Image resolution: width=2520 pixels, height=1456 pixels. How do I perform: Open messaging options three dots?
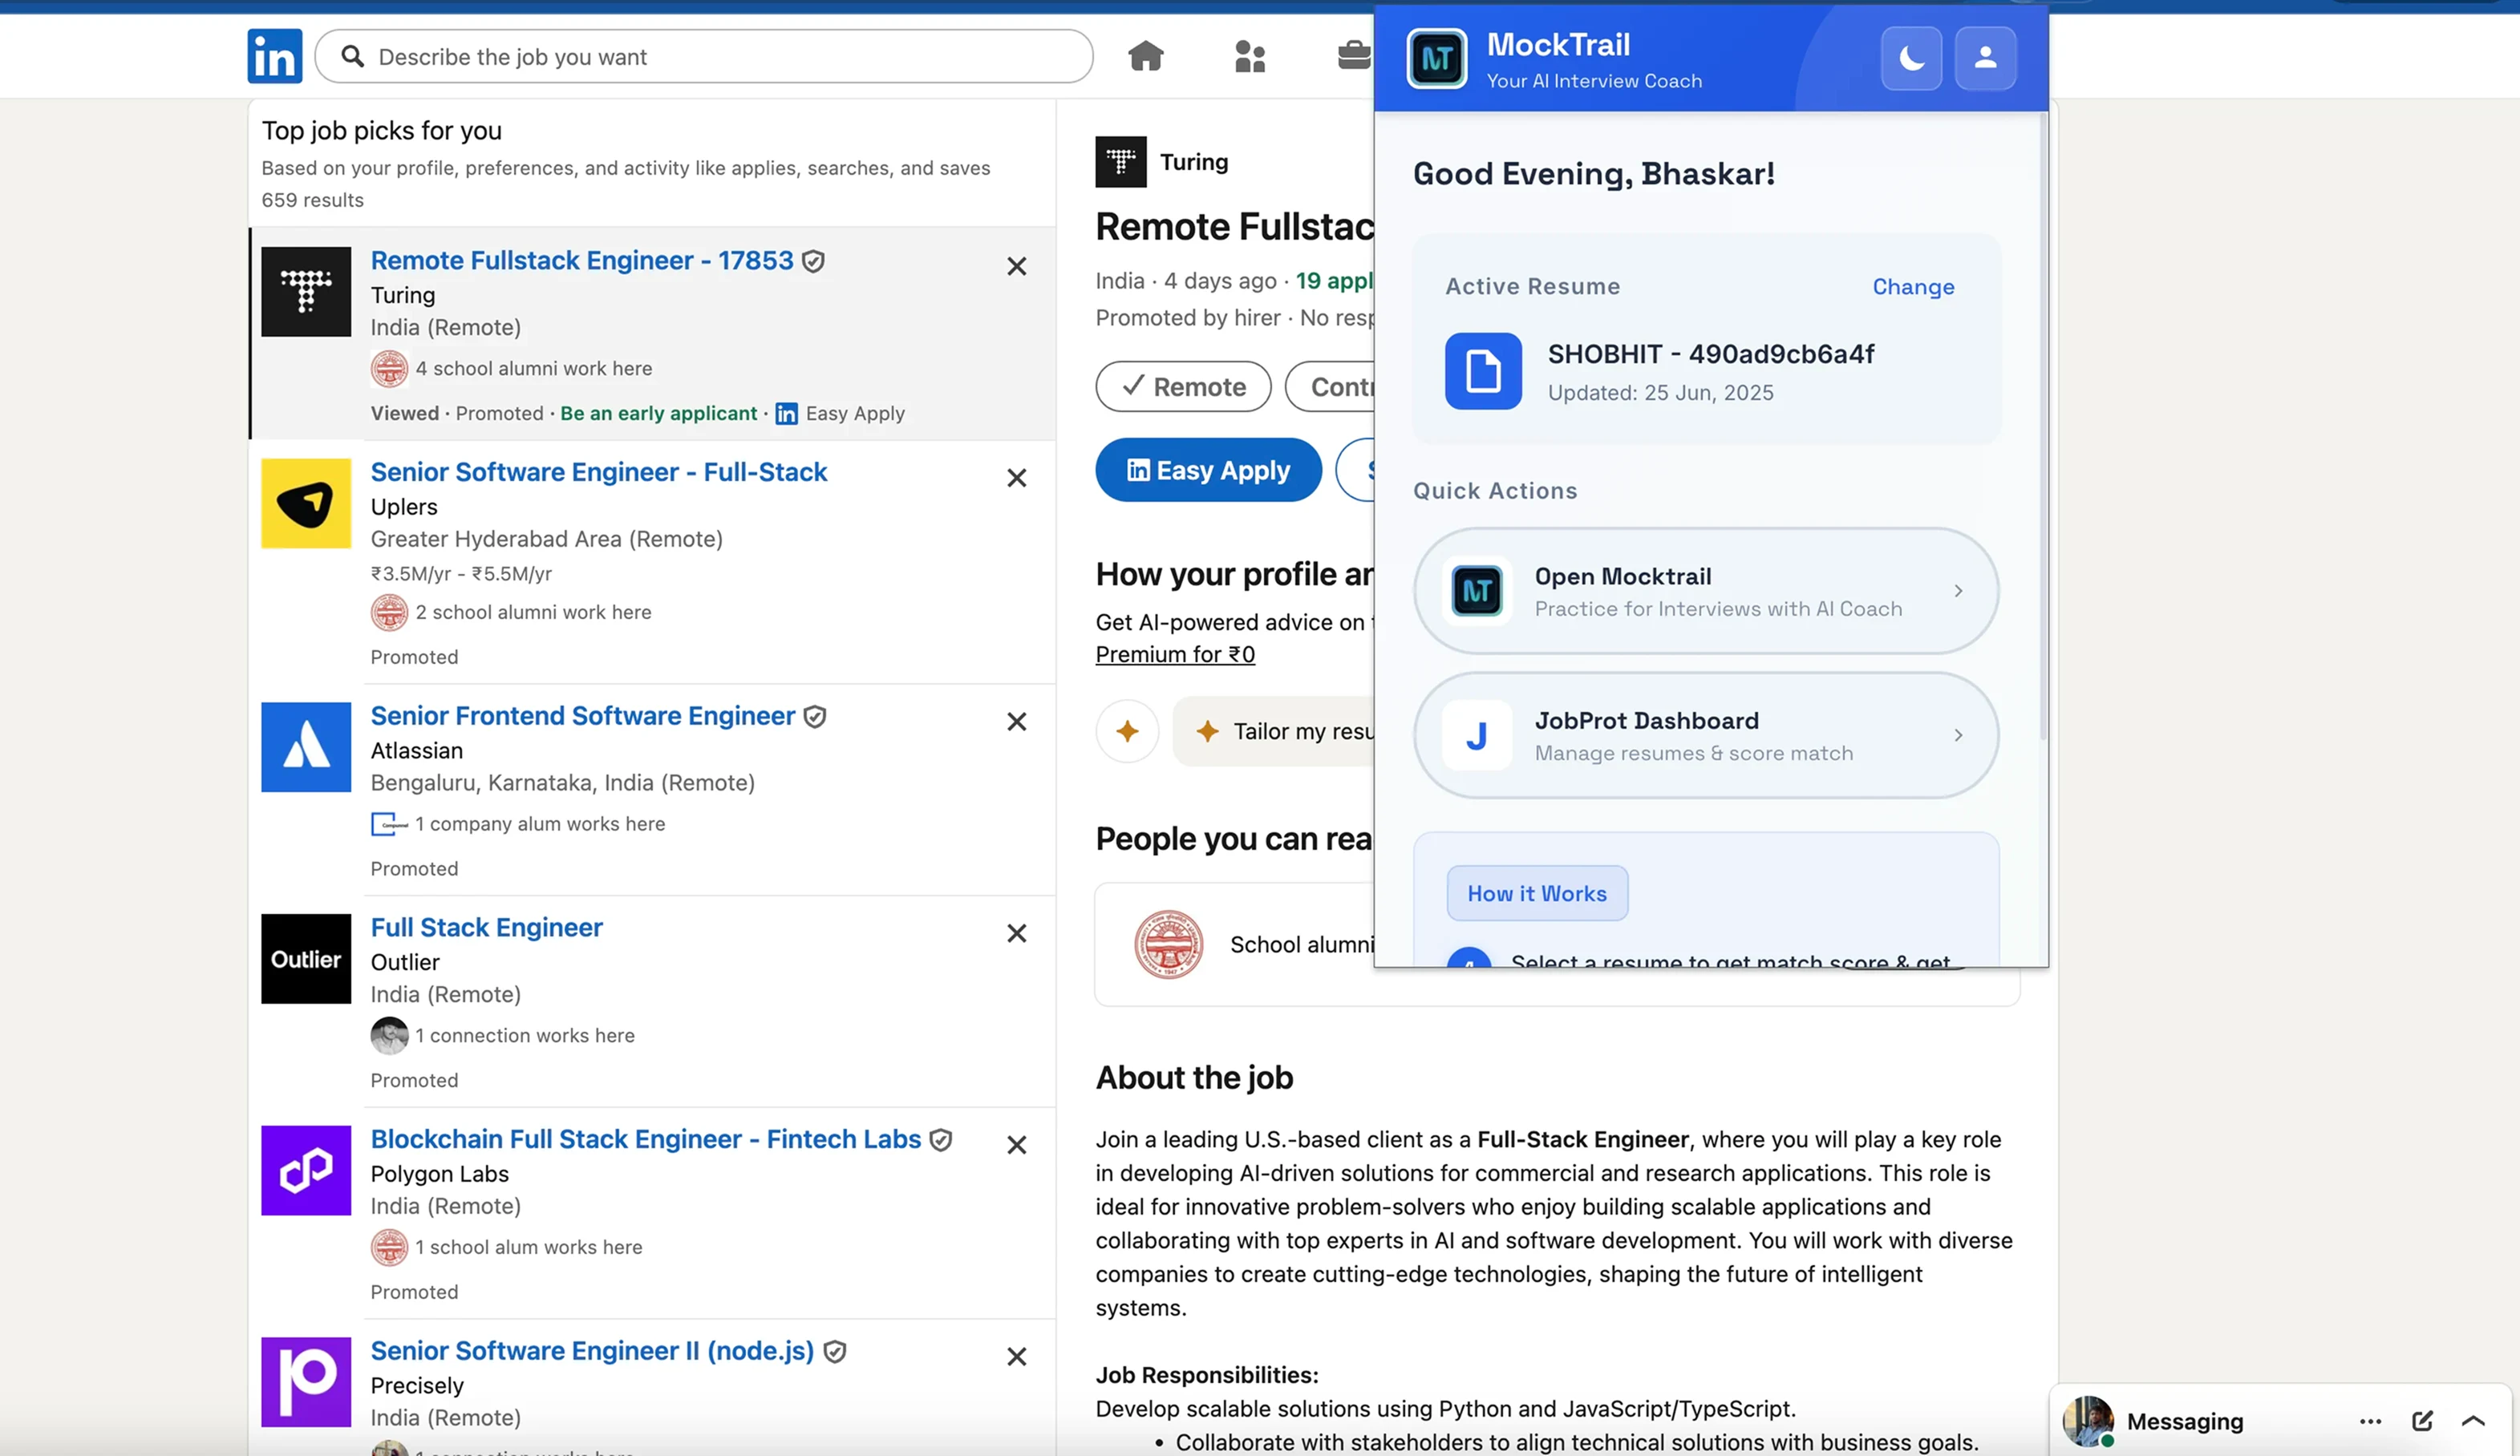[2370, 1421]
